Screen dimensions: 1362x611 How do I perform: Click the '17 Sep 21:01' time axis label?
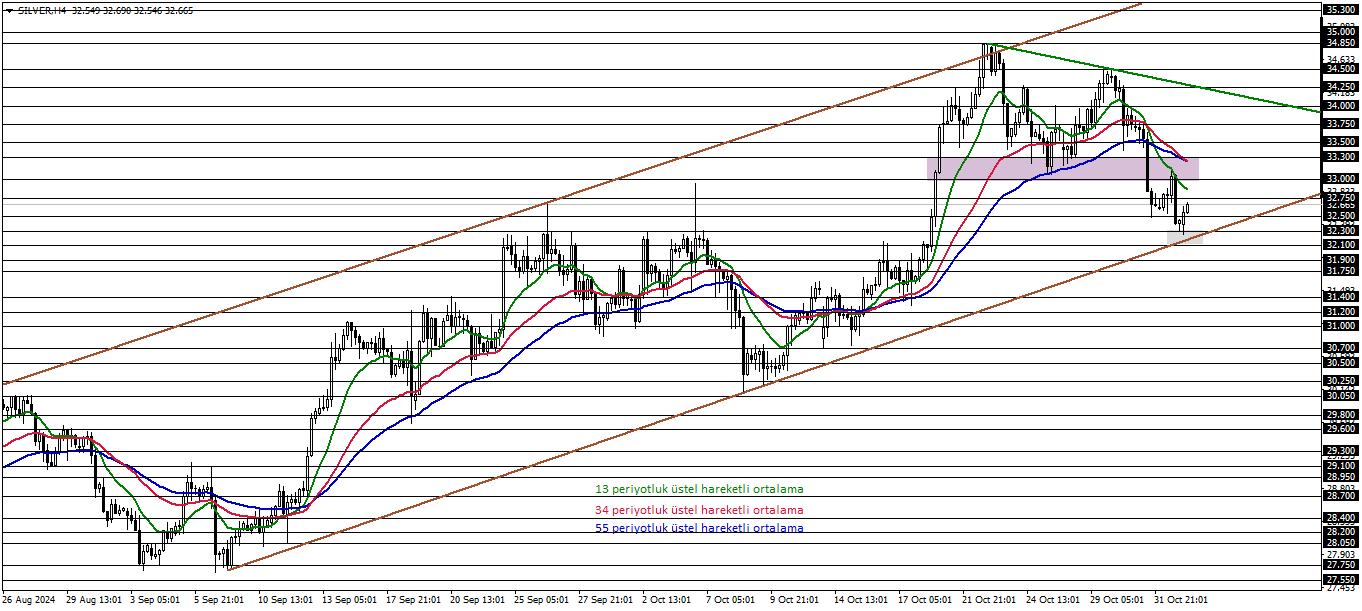pos(414,600)
